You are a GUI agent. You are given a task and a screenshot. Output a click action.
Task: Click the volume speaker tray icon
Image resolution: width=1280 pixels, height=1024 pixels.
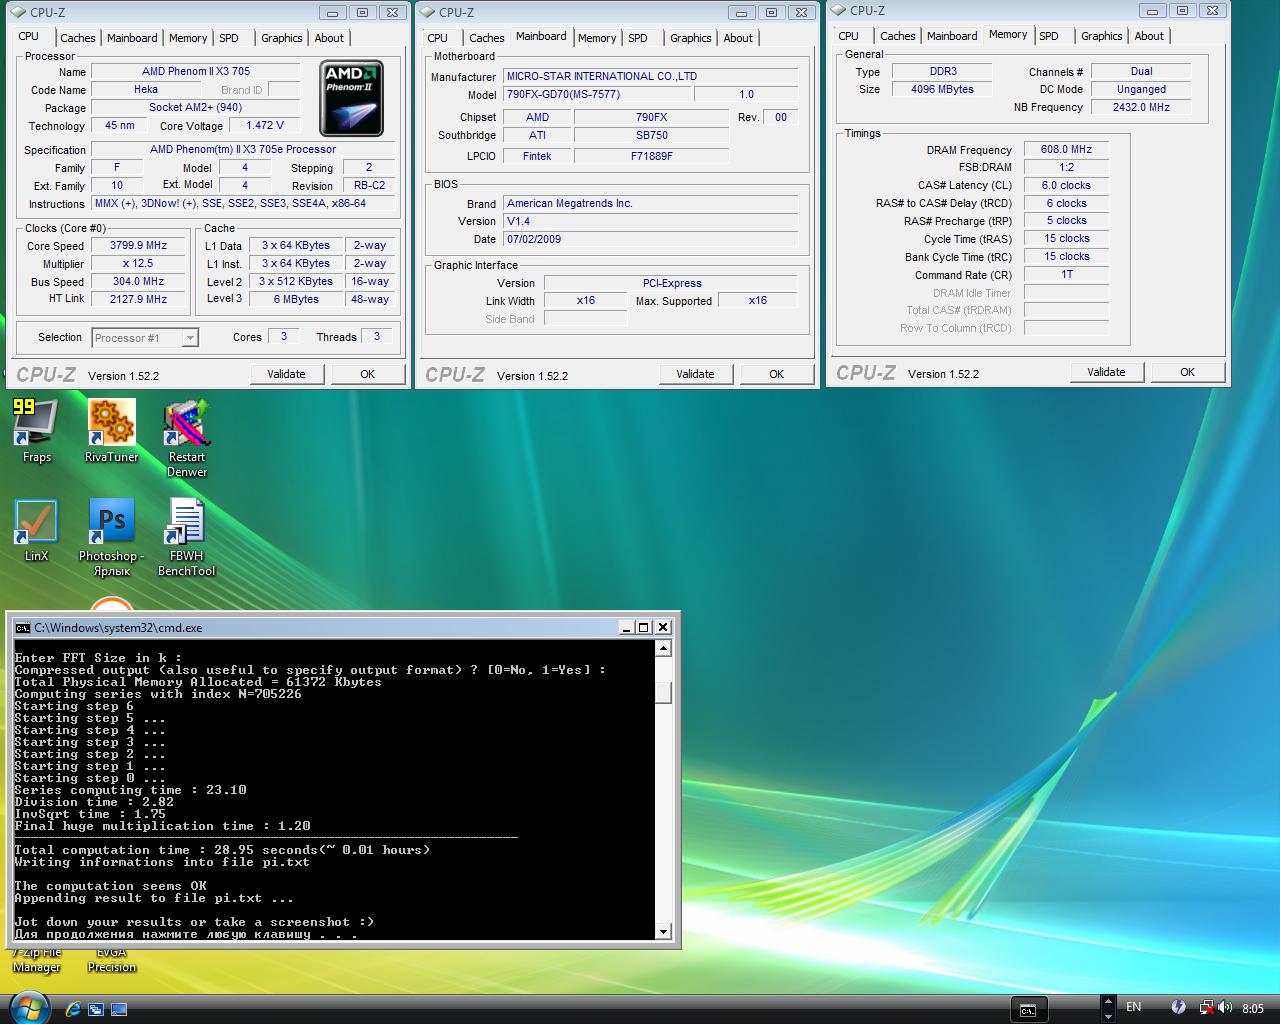click(x=1226, y=1008)
